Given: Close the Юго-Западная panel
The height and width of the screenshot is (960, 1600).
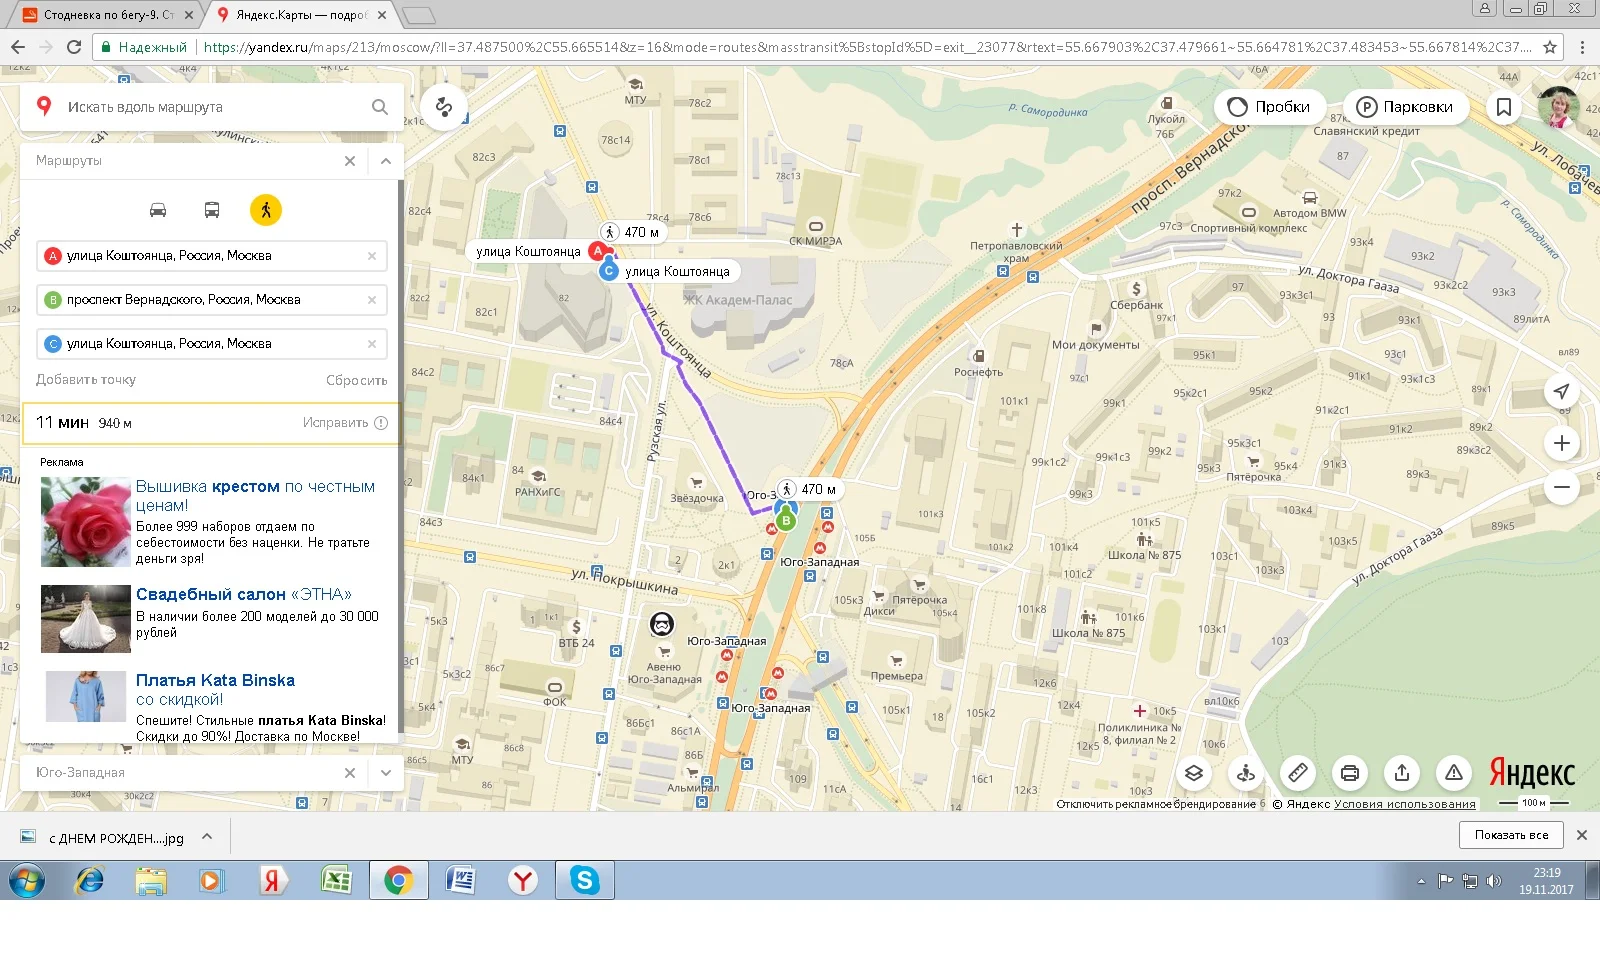Looking at the screenshot, I should 350,773.
